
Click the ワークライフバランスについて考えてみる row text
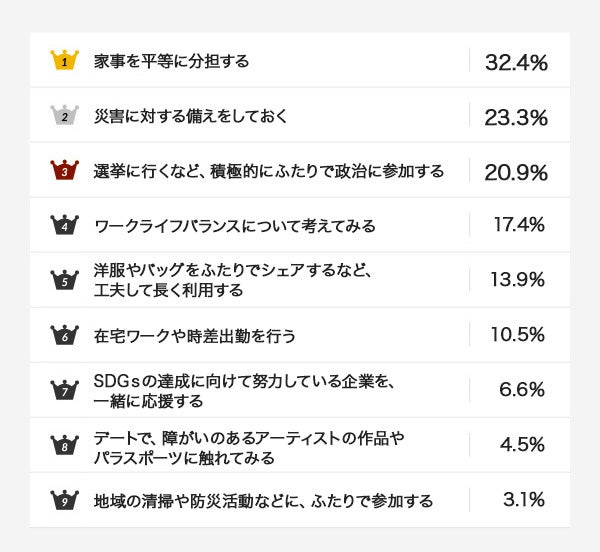click(x=235, y=226)
